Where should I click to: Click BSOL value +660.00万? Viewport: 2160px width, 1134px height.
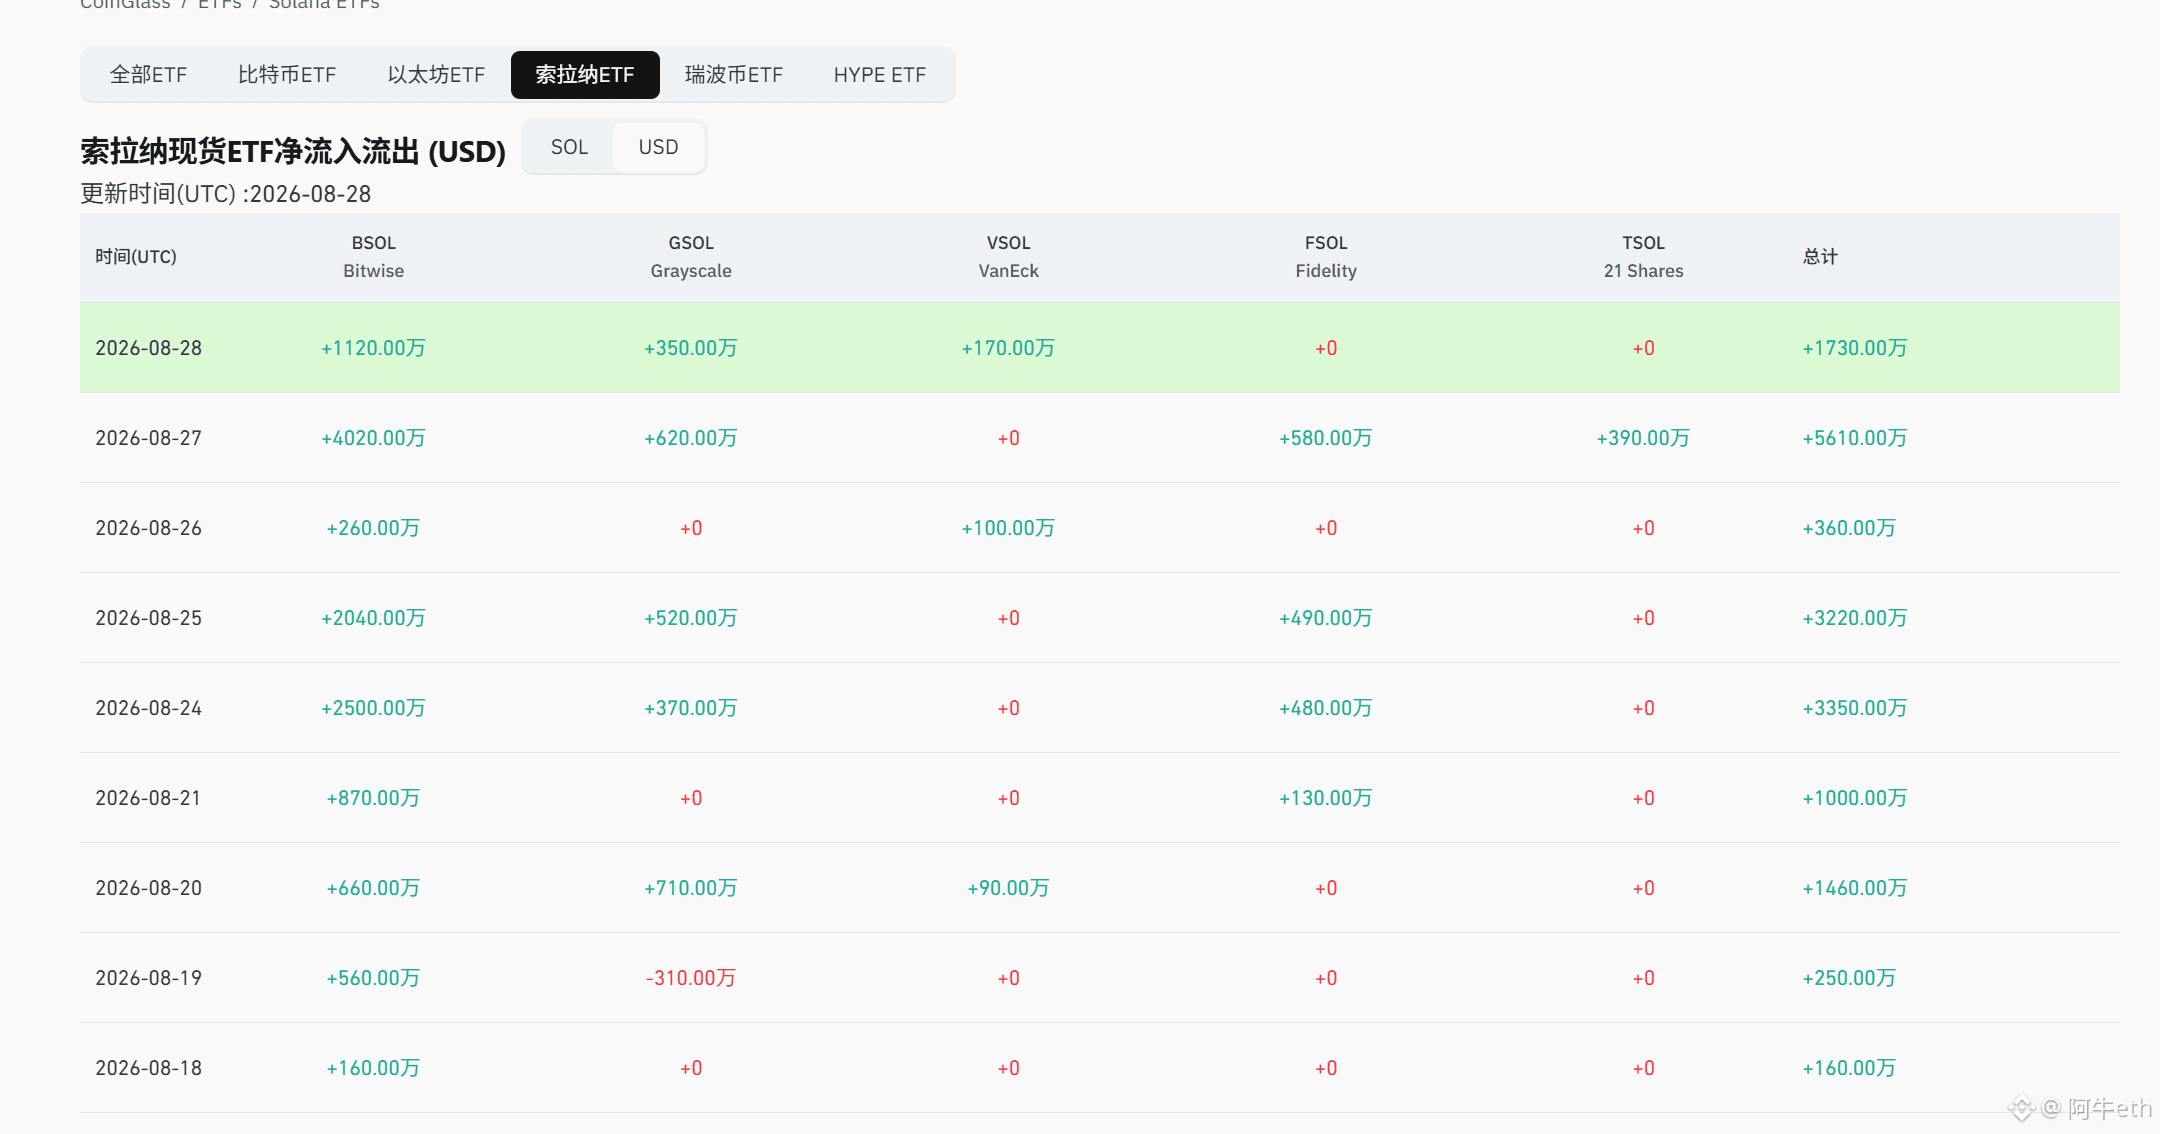point(373,888)
